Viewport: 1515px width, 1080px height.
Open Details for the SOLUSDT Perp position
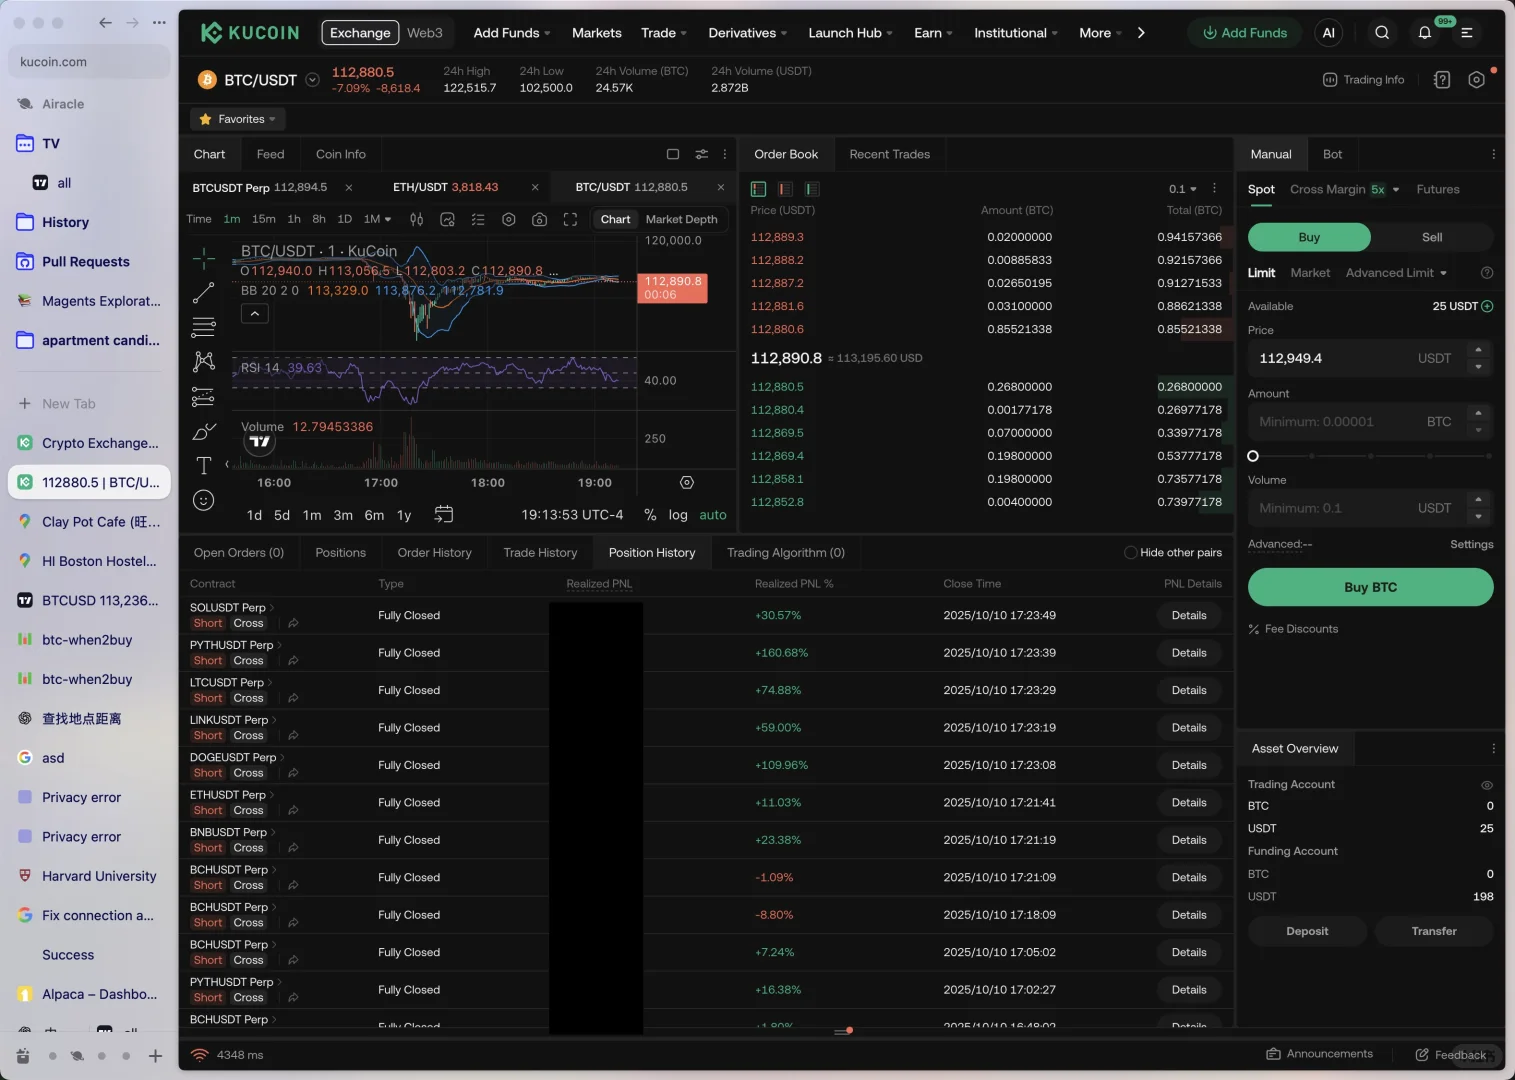coord(1189,616)
